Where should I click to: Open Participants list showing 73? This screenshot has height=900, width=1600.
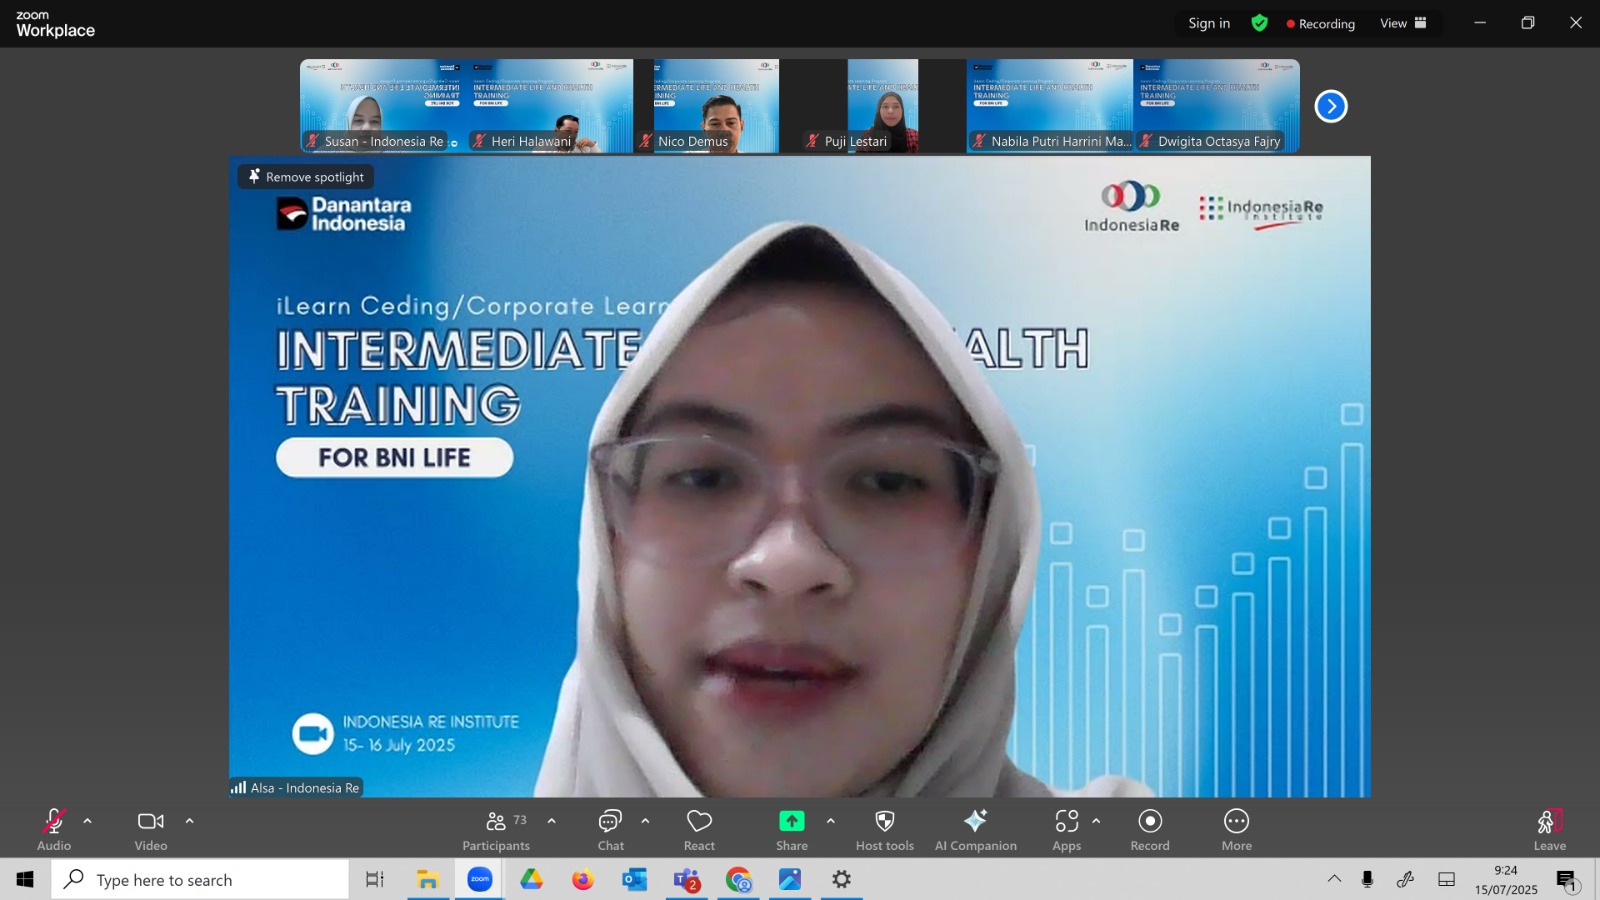tap(496, 830)
